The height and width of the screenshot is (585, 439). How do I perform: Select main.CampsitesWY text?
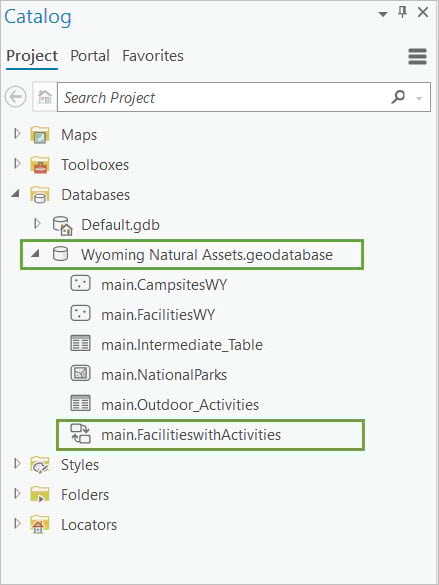pos(164,285)
